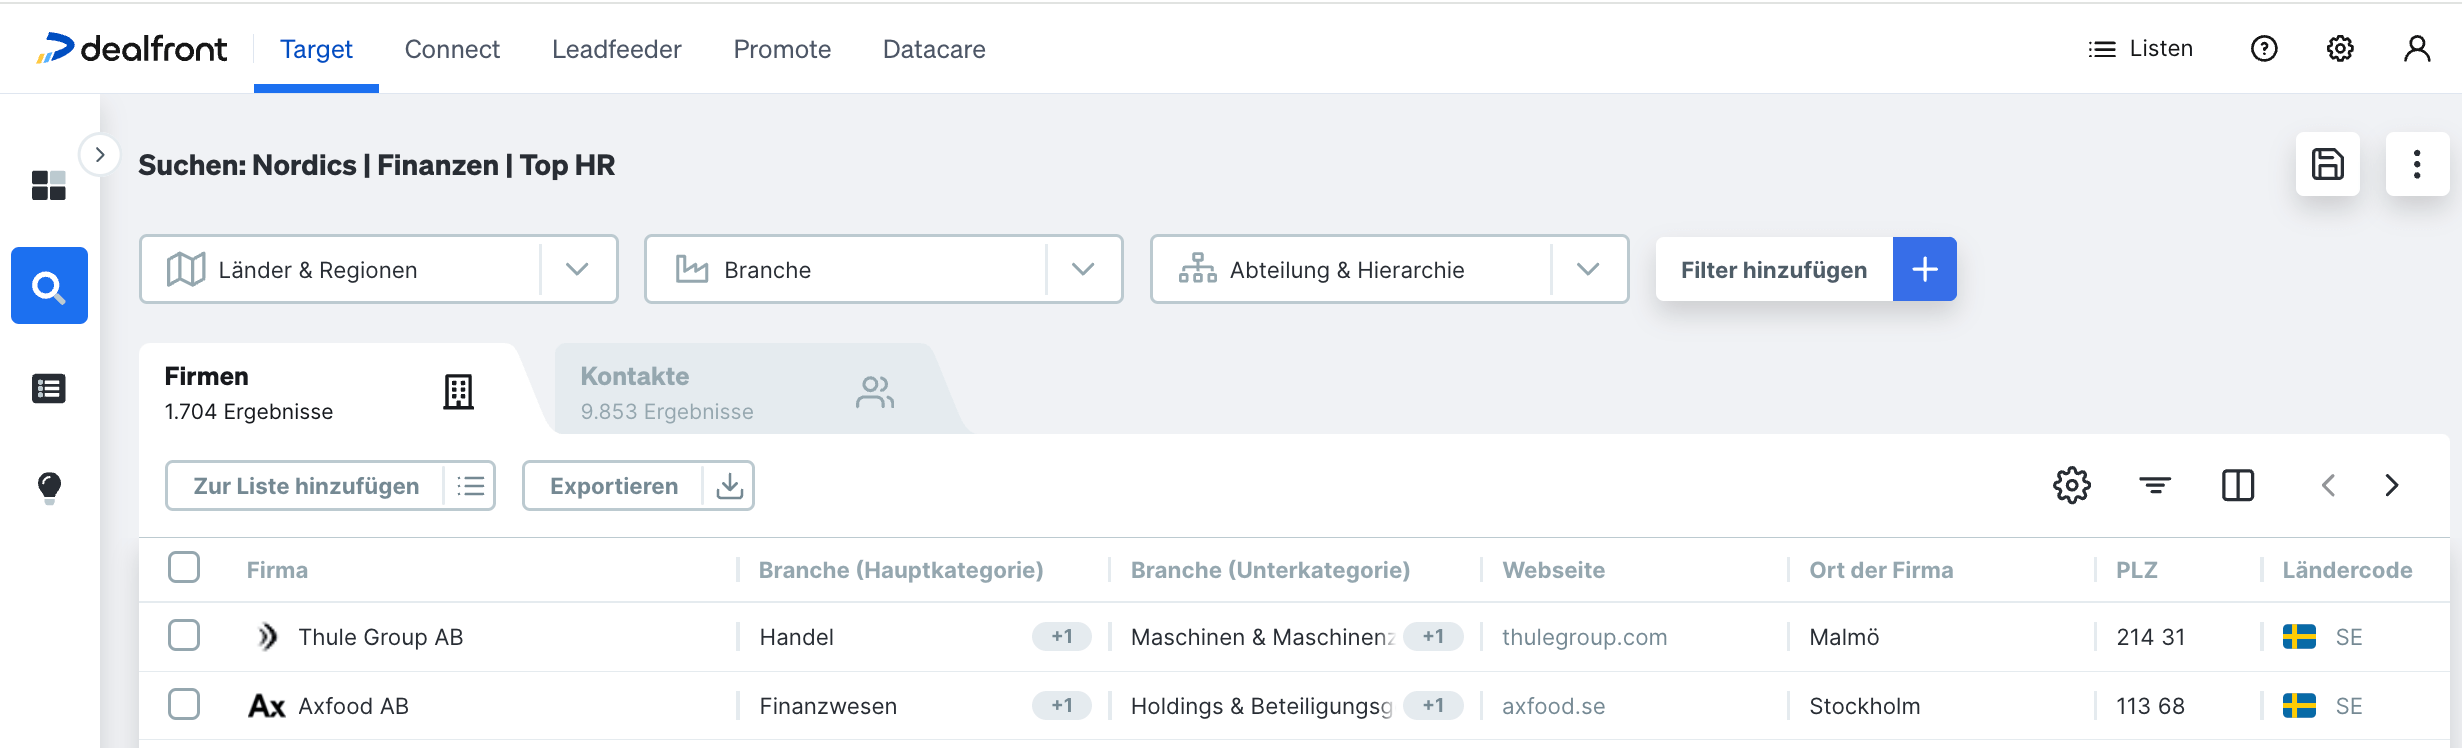This screenshot has width=2462, height=748.
Task: Open table settings gear icon
Action: (x=2072, y=485)
